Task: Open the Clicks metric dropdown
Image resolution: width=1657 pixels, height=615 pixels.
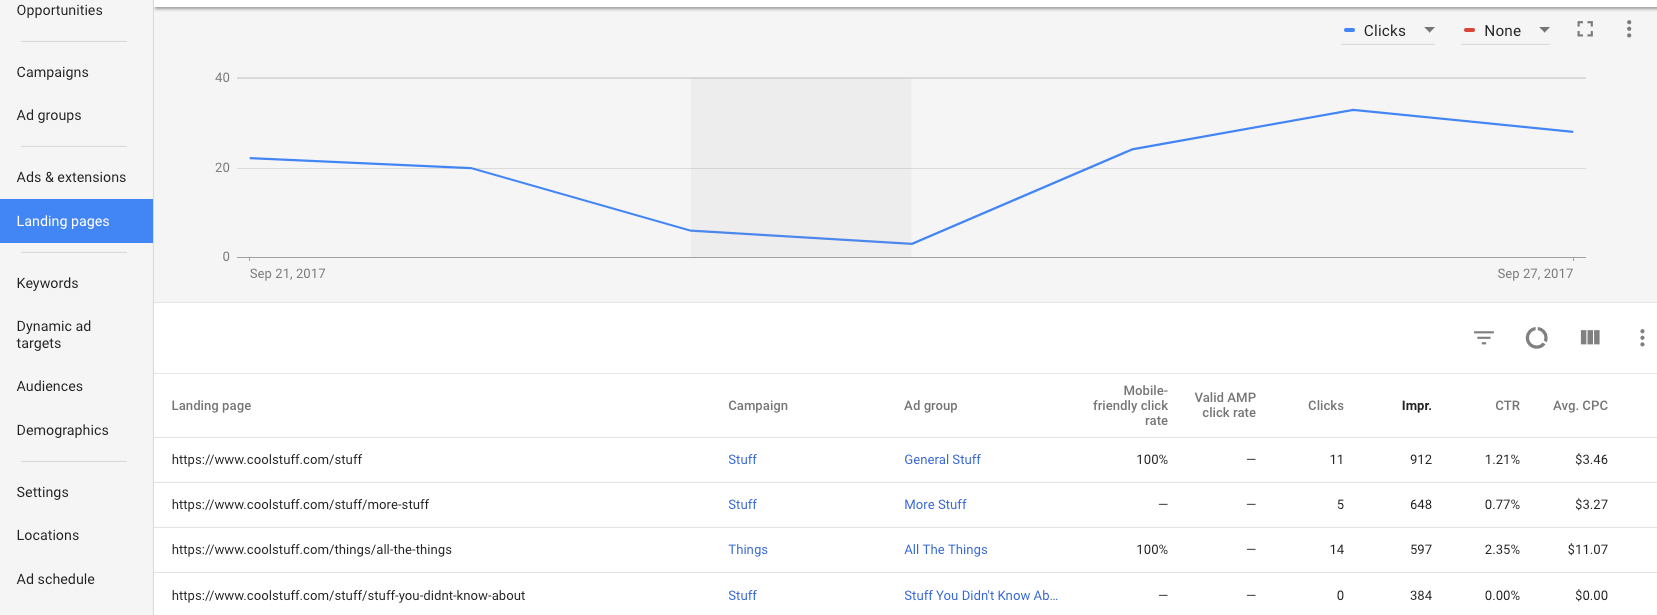Action: coord(1389,31)
